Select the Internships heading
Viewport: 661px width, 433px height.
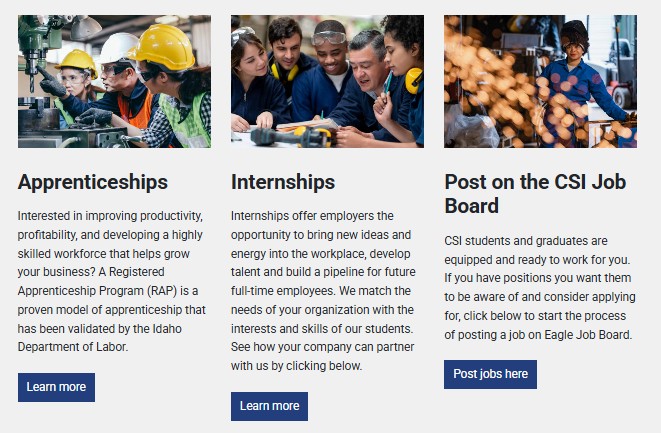(283, 182)
